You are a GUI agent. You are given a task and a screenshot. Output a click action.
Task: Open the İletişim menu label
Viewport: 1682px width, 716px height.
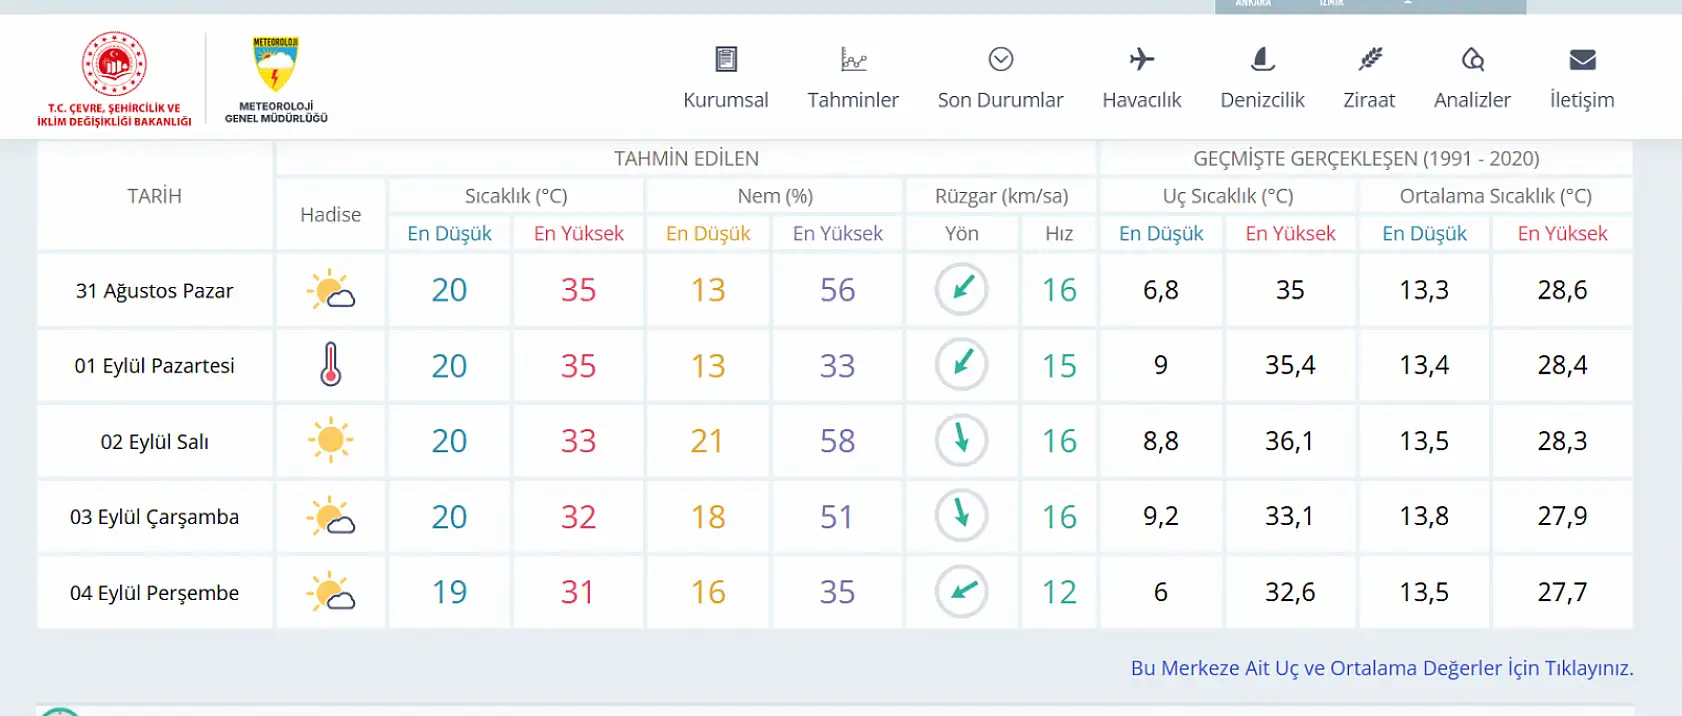(1582, 100)
